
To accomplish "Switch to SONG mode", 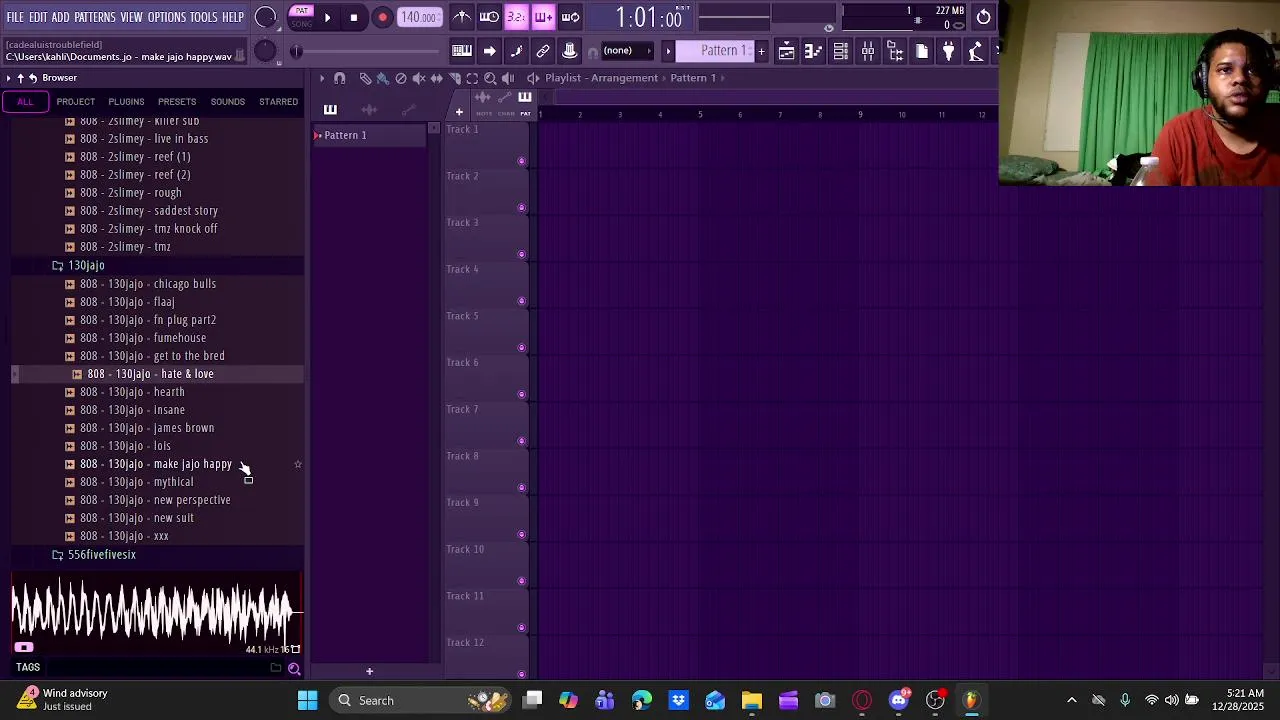I will (301, 23).
